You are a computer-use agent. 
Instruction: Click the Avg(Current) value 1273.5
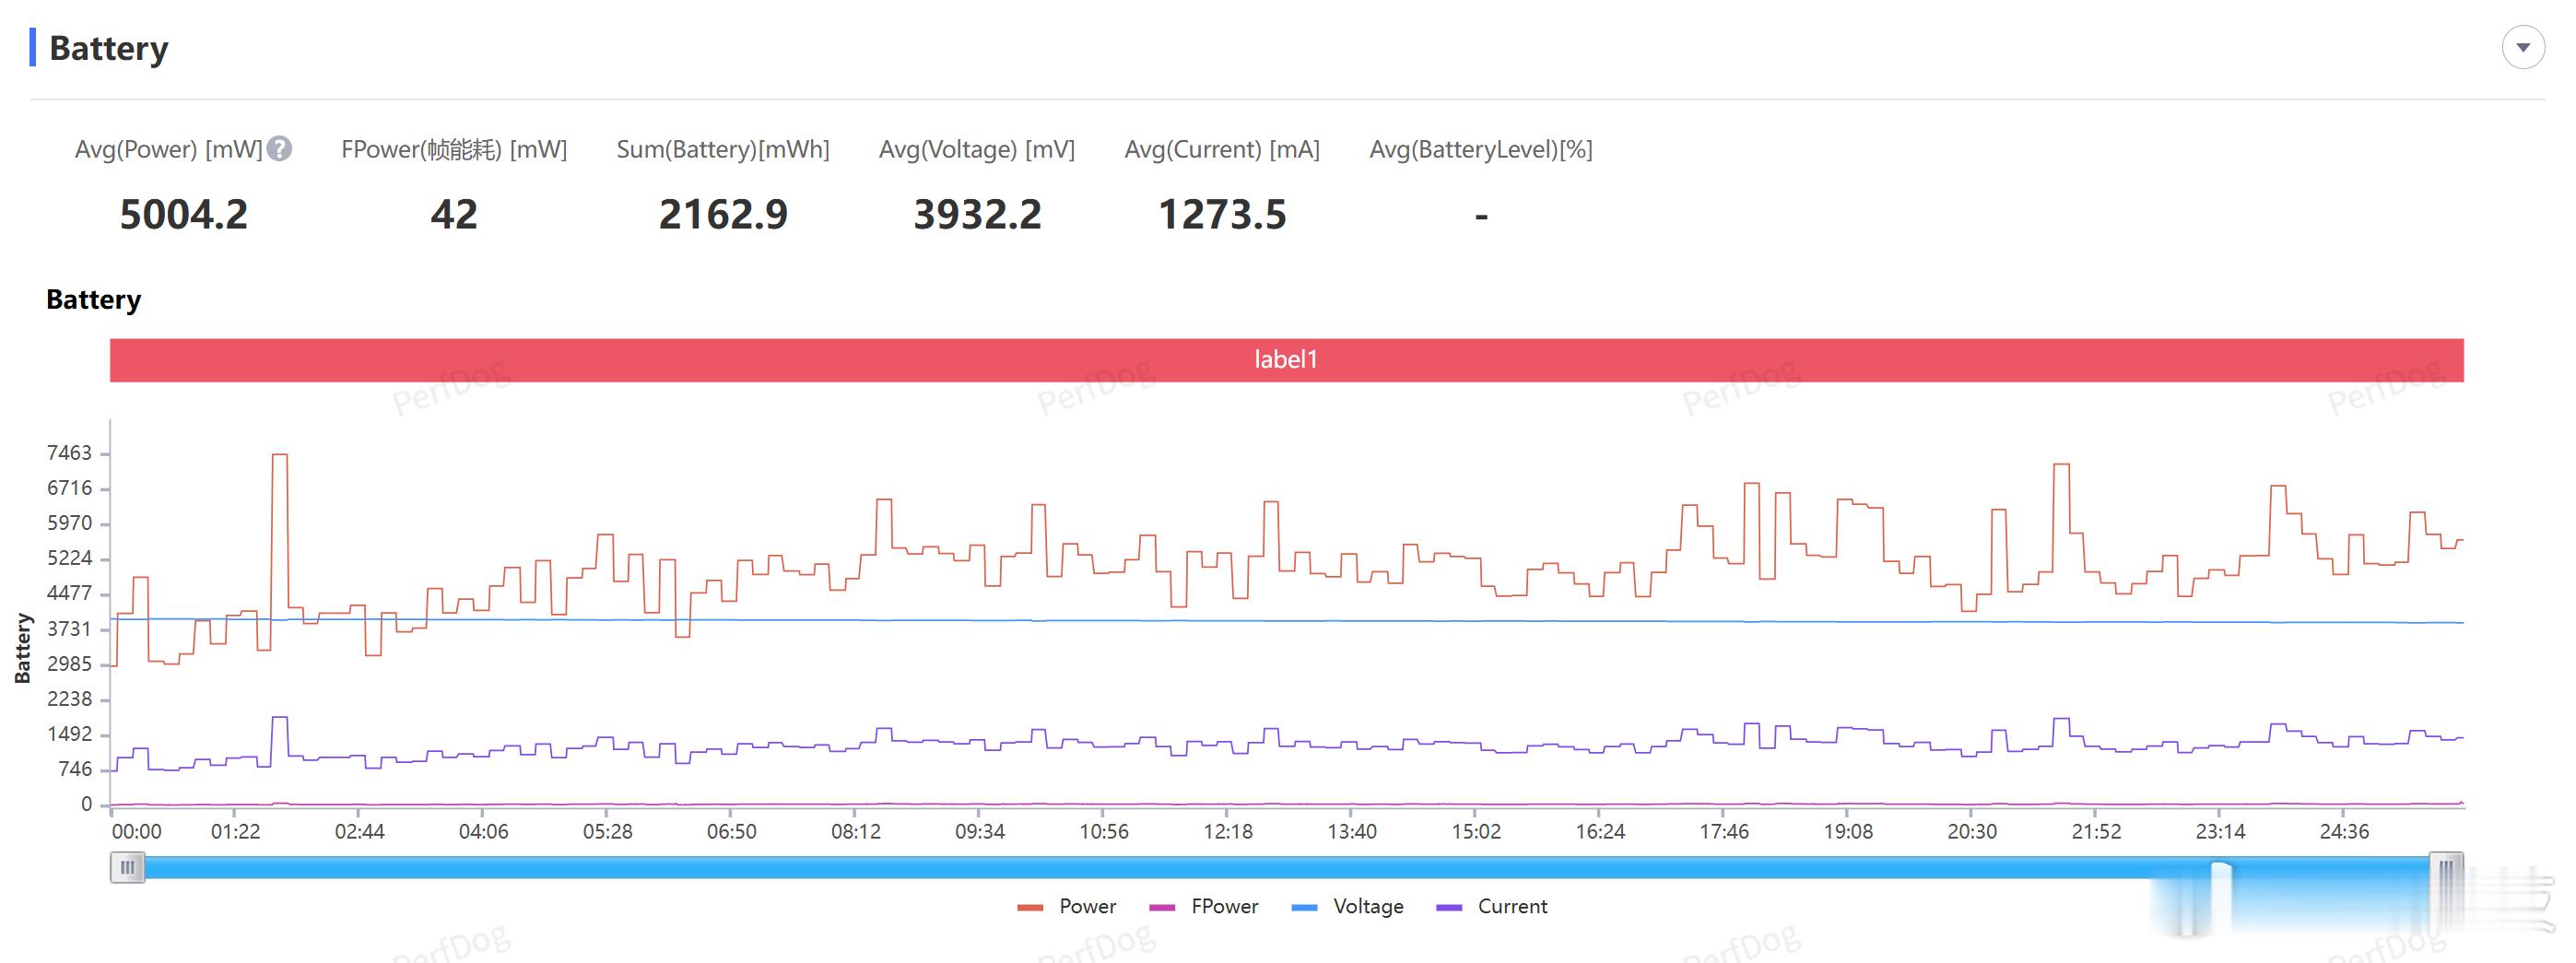1222,214
